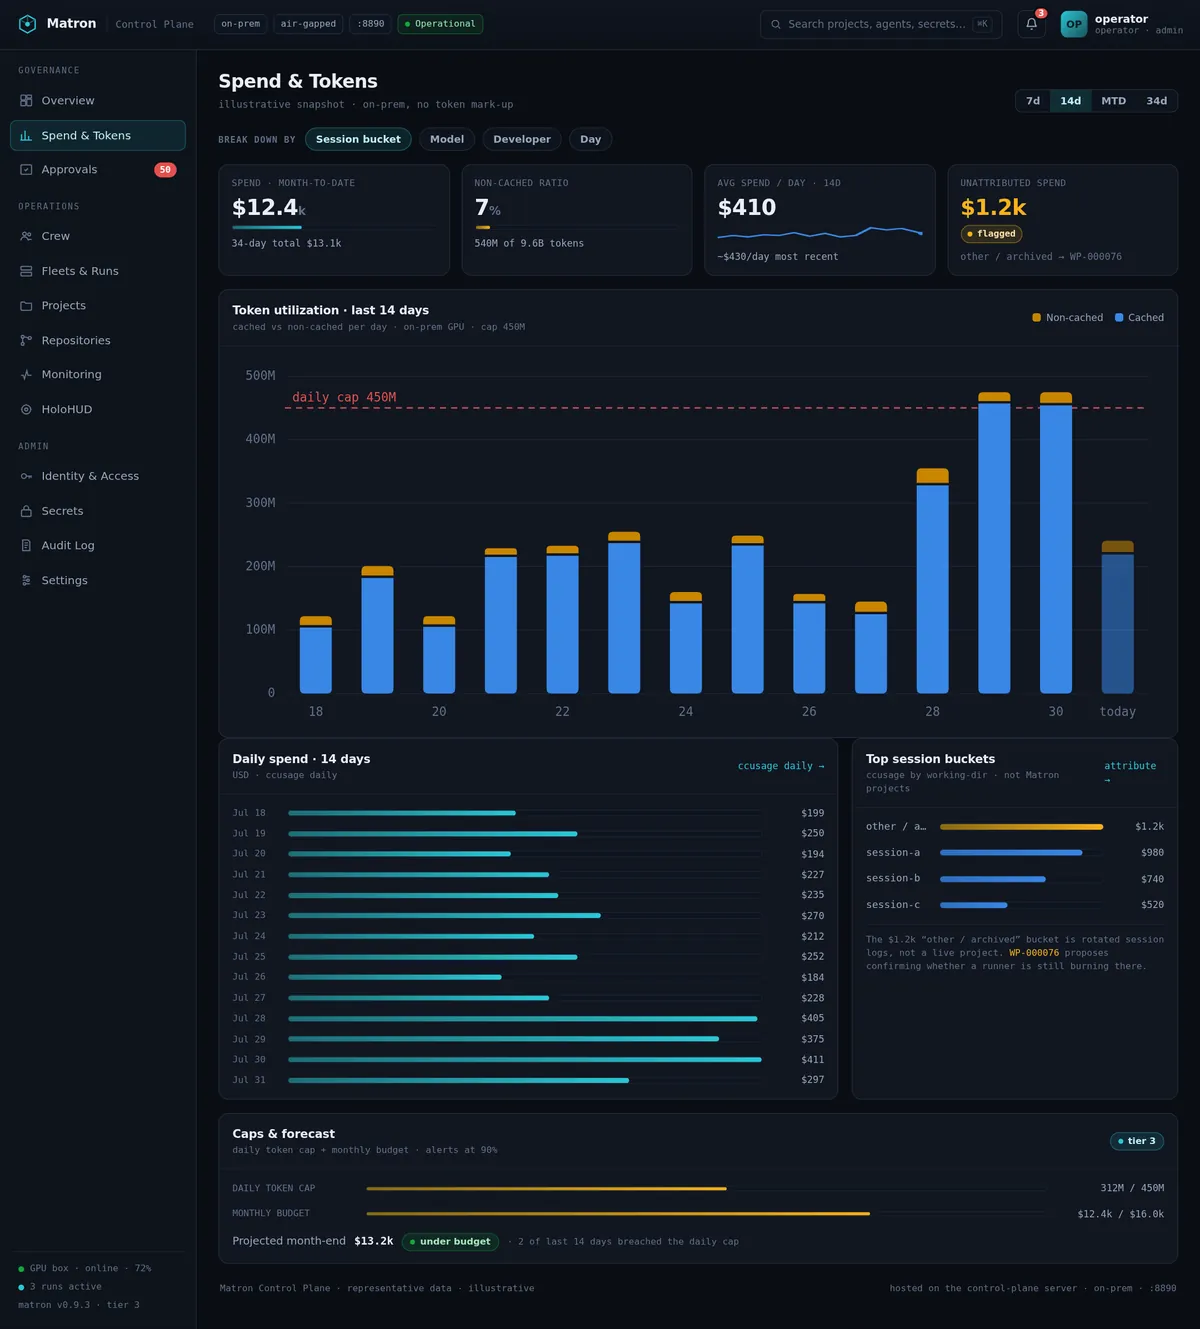Viewport: 1200px width, 1329px height.
Task: Break down by Day
Action: [x=591, y=139]
